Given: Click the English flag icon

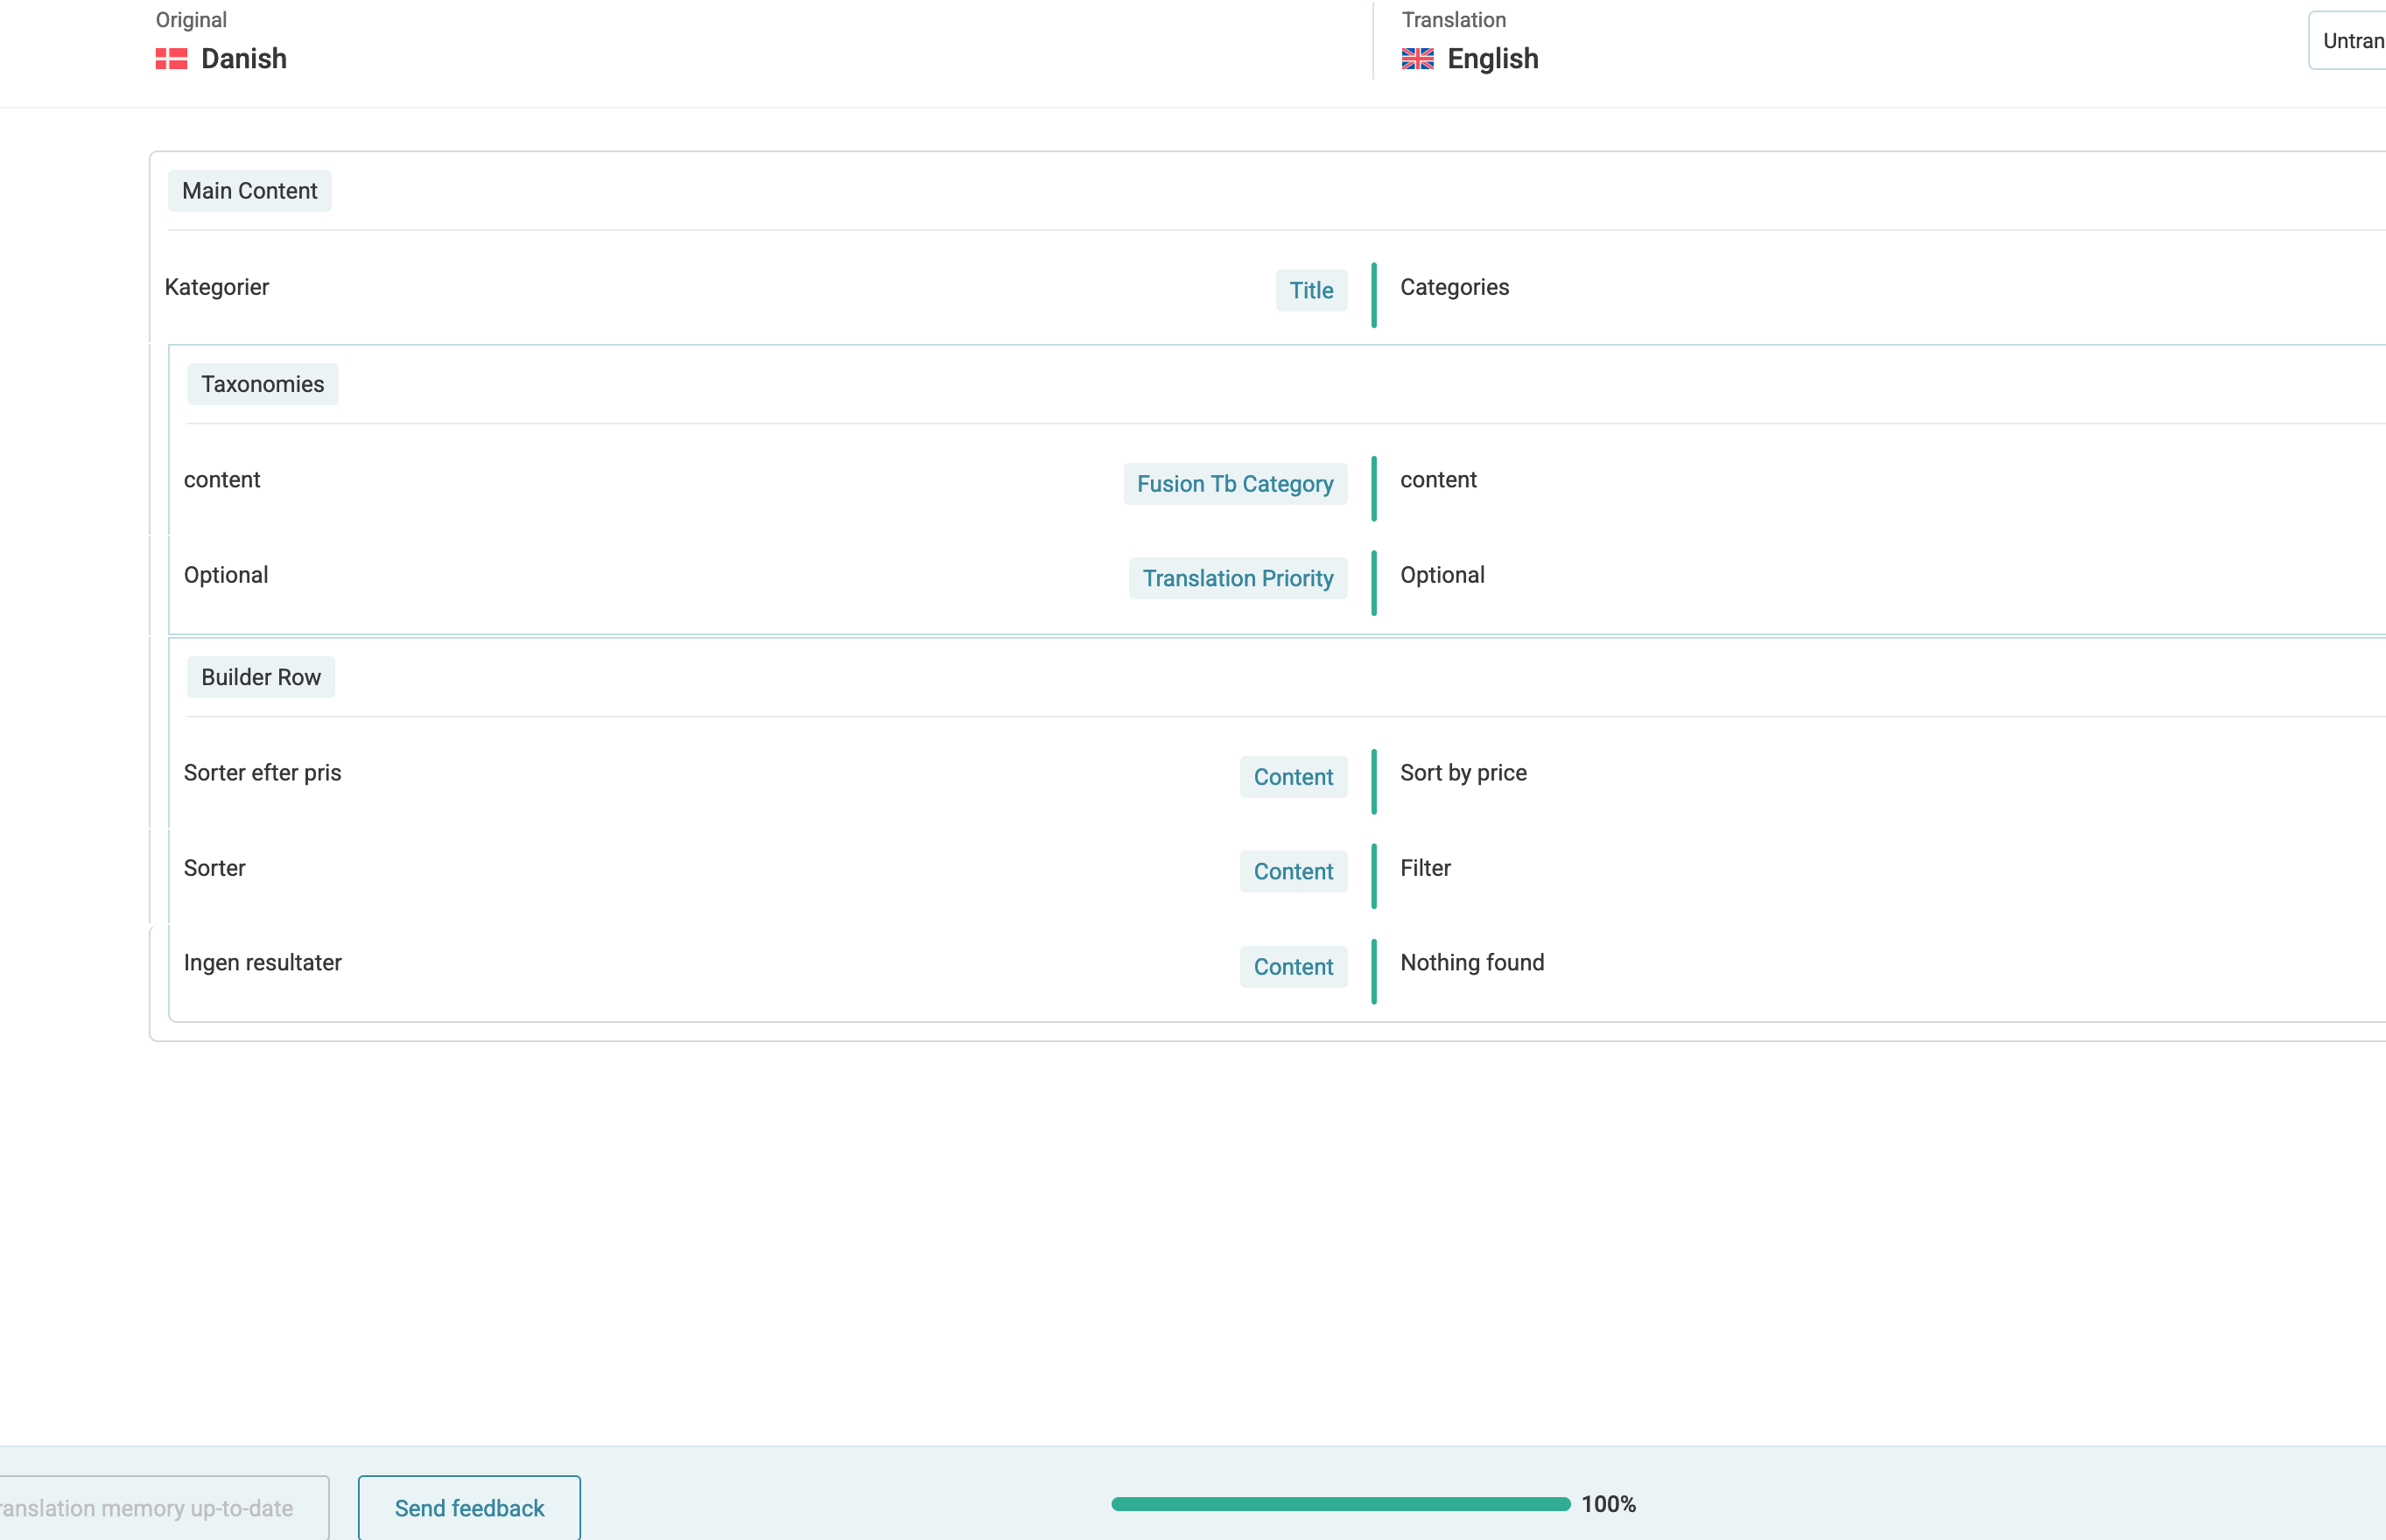Looking at the screenshot, I should coord(1417,59).
